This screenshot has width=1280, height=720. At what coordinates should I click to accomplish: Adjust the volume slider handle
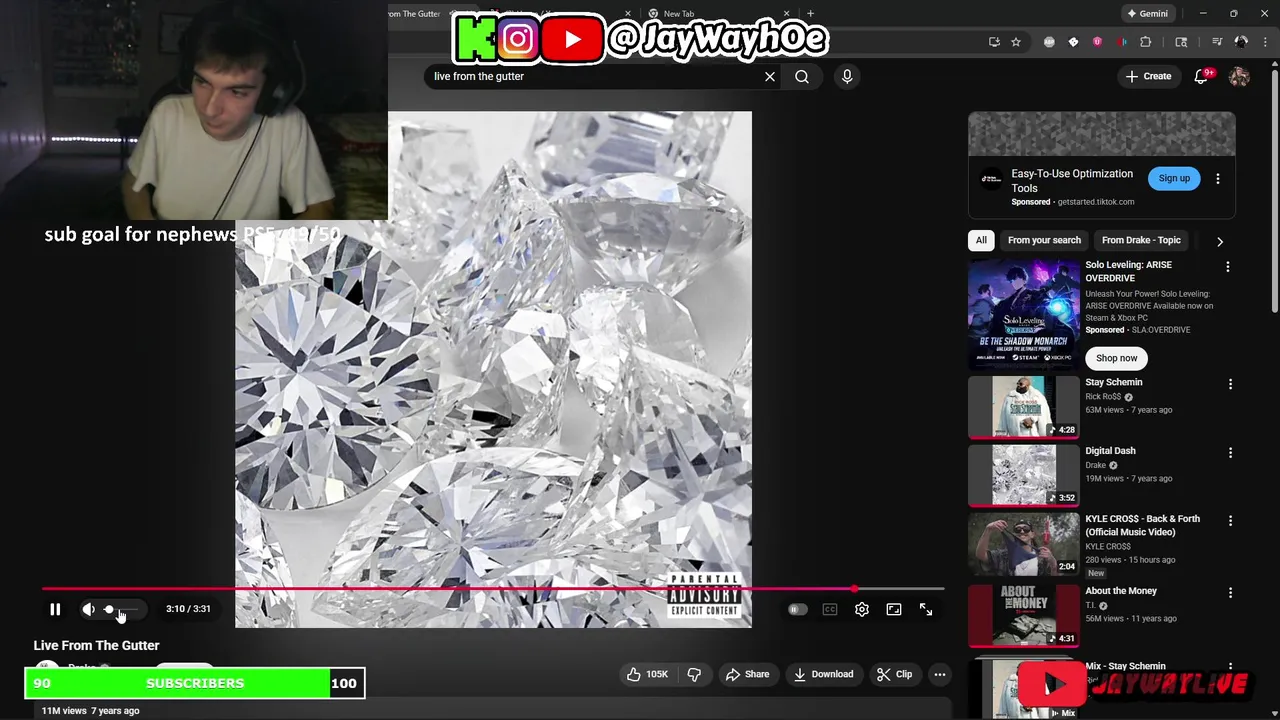[109, 609]
